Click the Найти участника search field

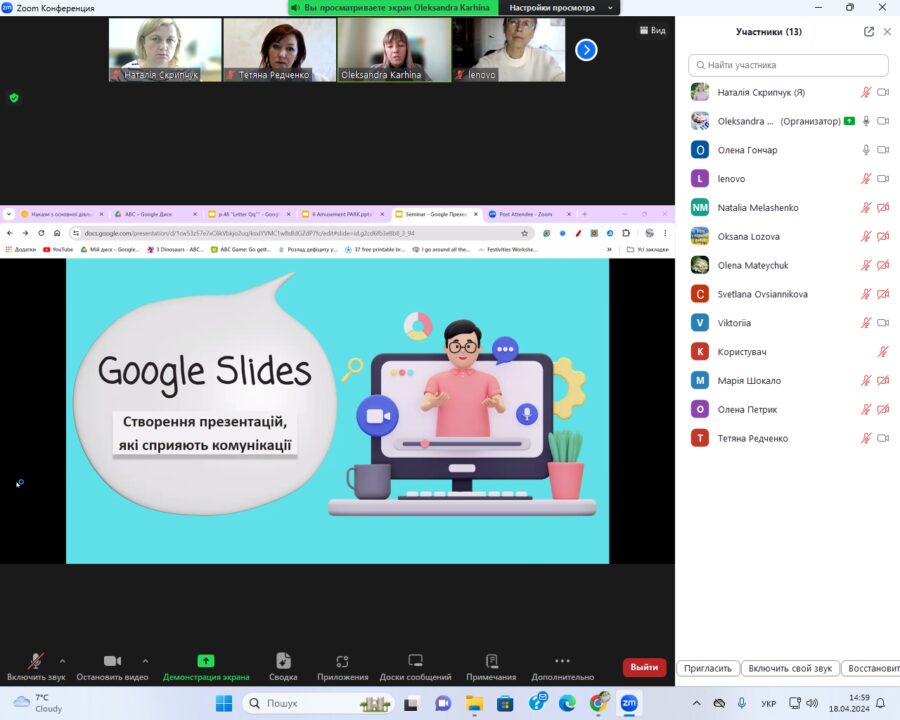788,65
